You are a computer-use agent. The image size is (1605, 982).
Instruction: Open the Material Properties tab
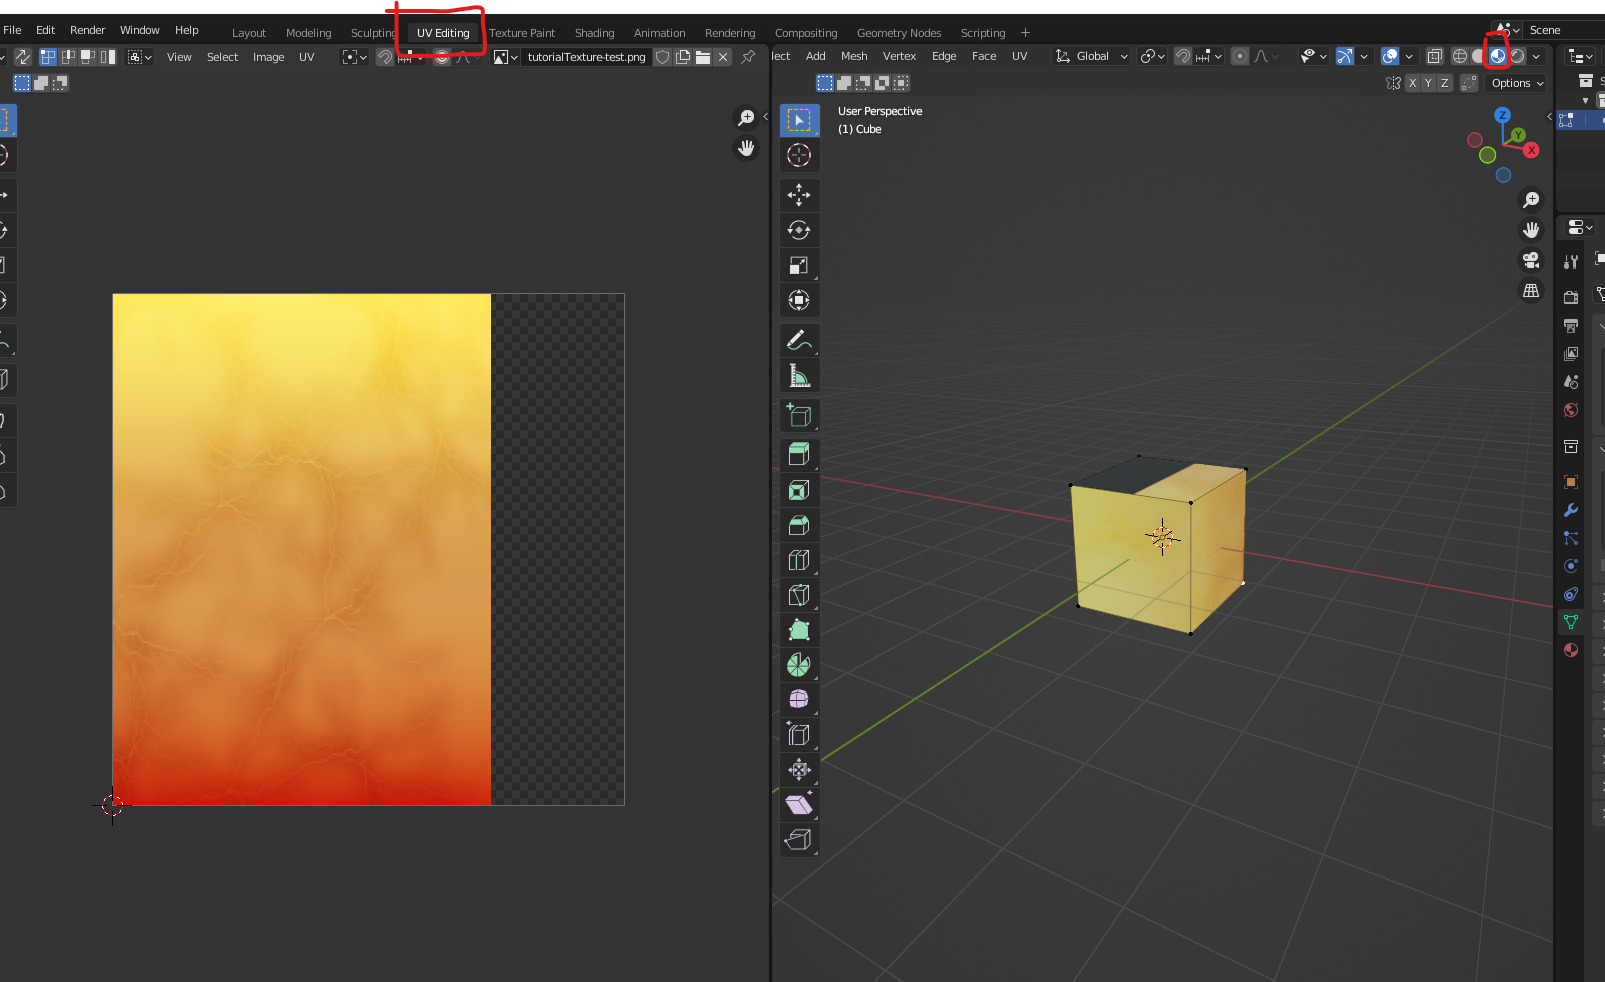coord(1570,649)
